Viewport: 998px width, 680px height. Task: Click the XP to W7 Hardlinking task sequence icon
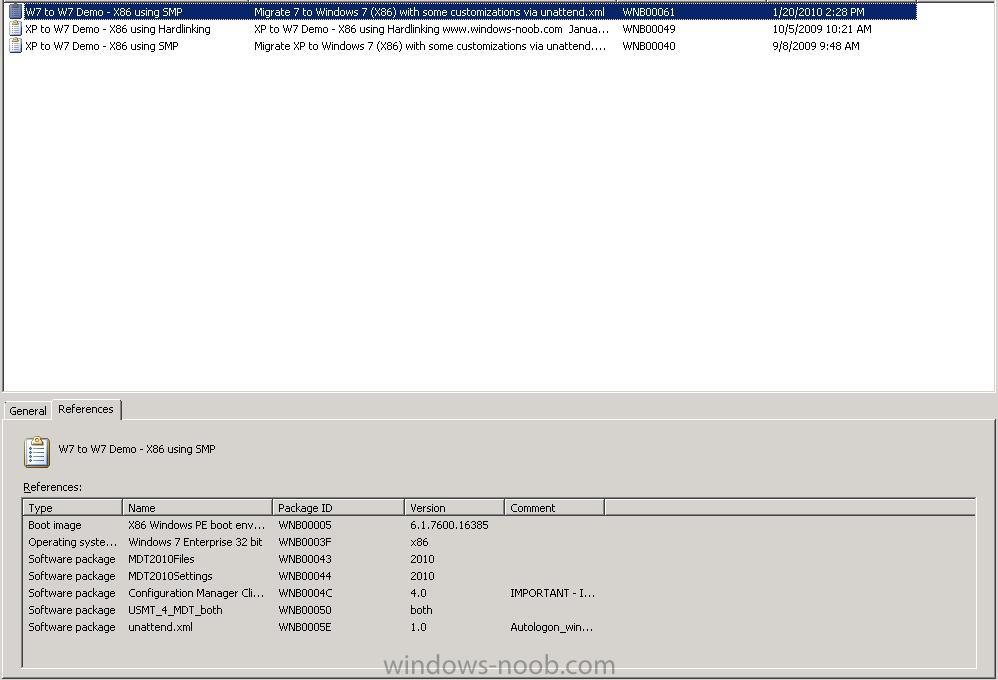15,29
